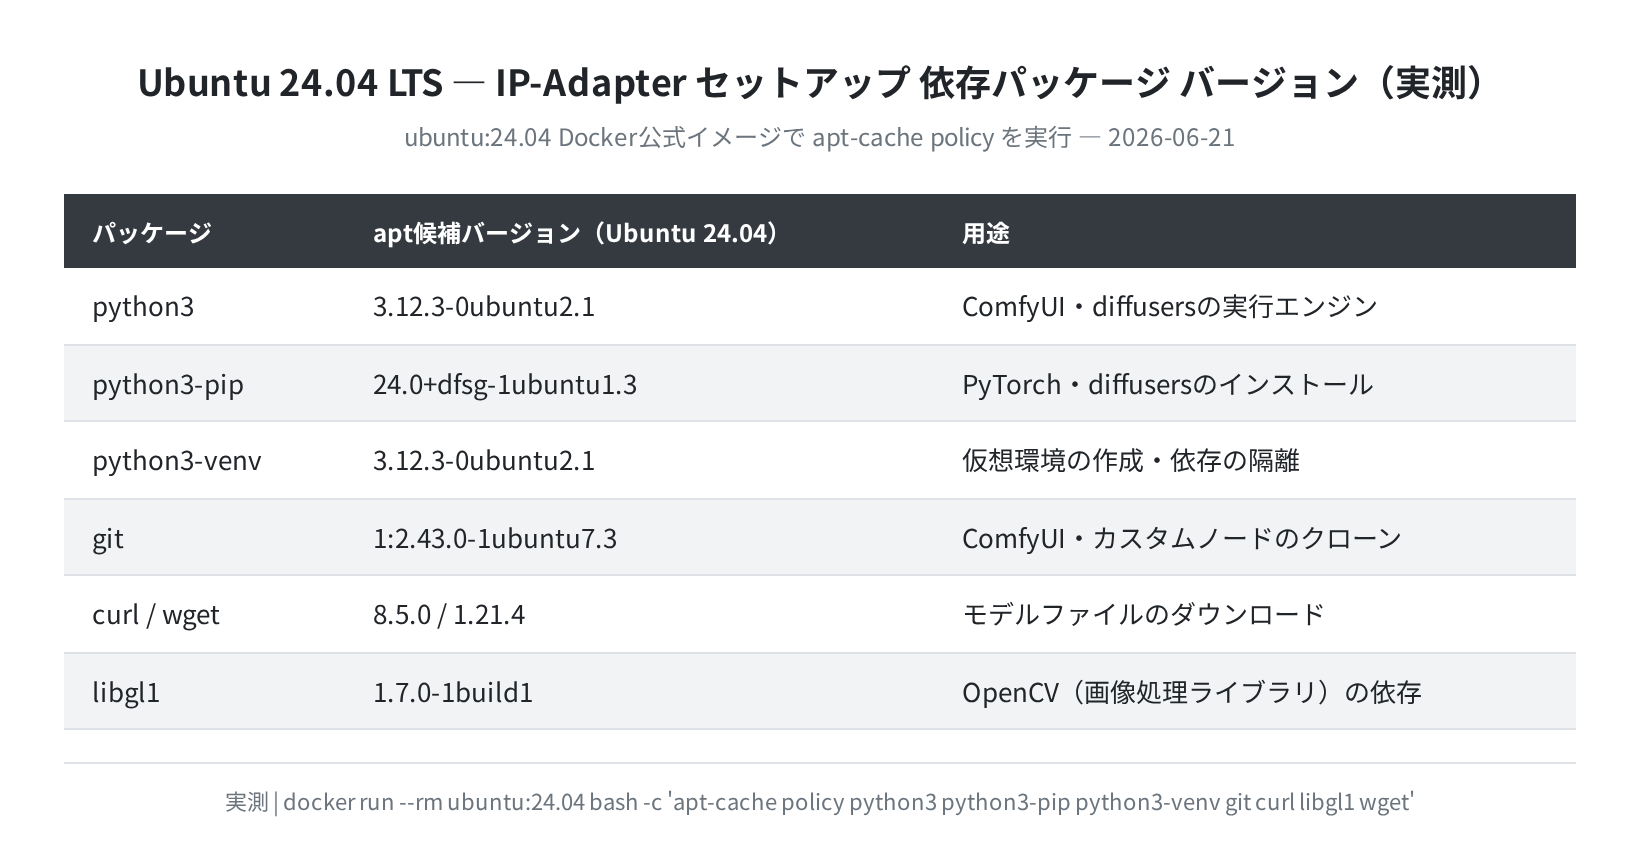This screenshot has width=1640, height=858.
Task: Click version 24.0+dfsg-1ubuntu1.3
Action: click(505, 384)
